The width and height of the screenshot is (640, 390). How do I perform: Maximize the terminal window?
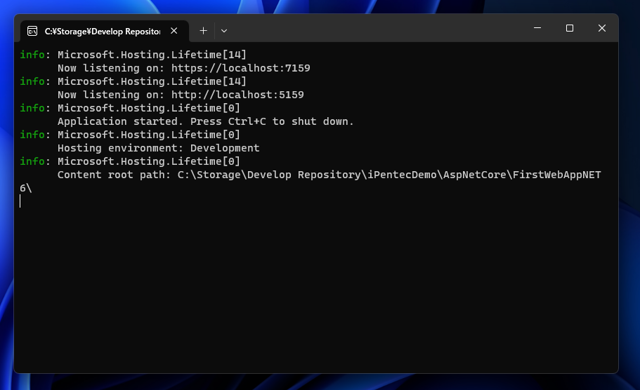coord(569,28)
